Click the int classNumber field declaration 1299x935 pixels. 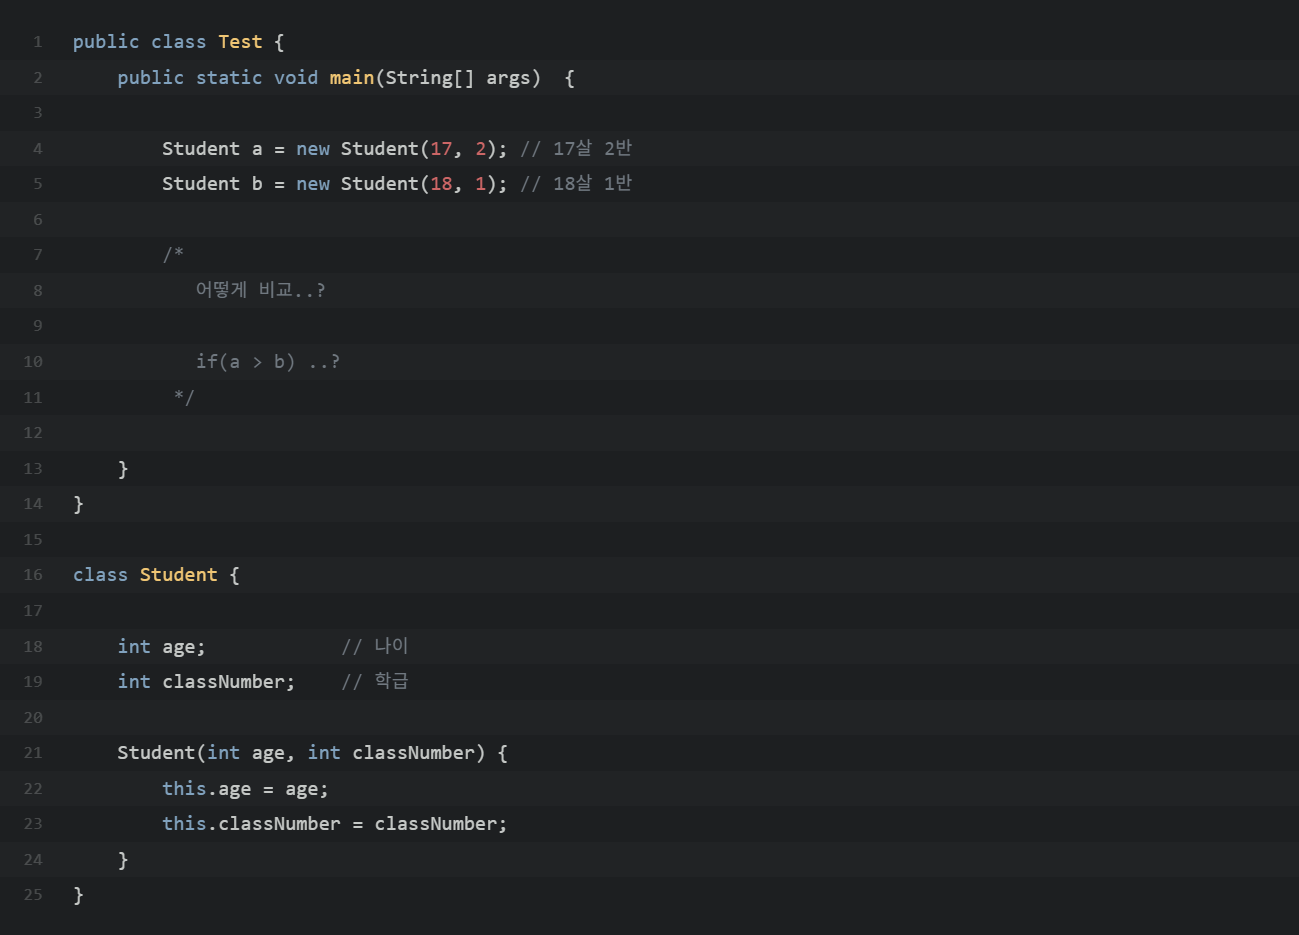pyautogui.click(x=206, y=682)
